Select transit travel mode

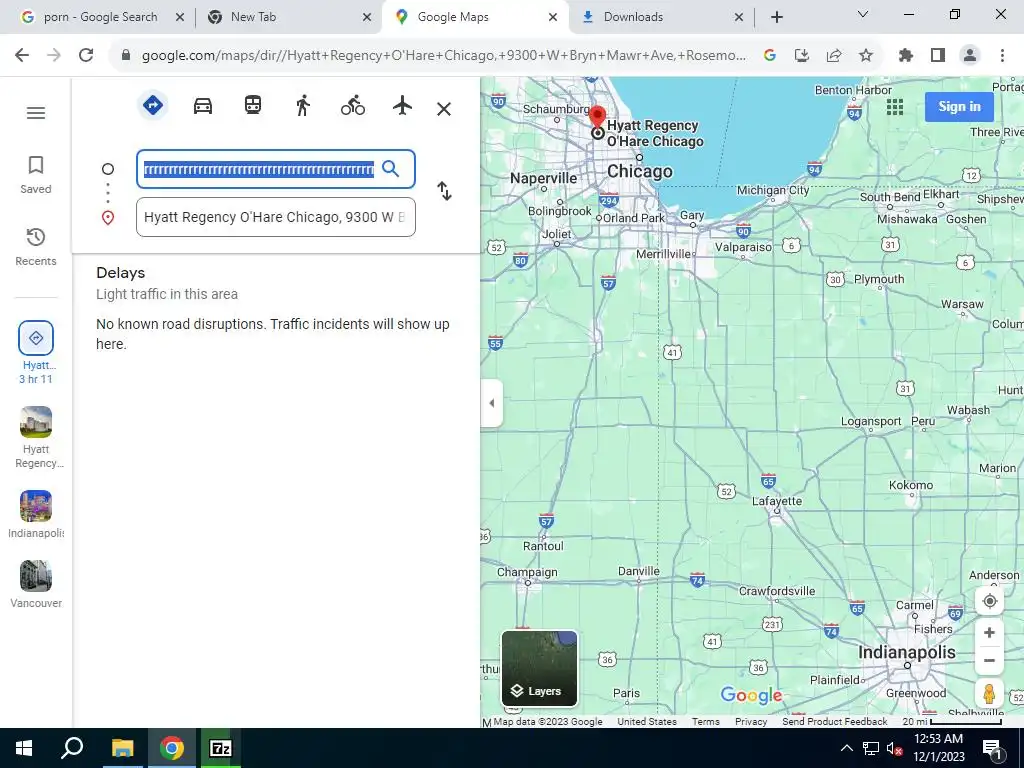(253, 105)
